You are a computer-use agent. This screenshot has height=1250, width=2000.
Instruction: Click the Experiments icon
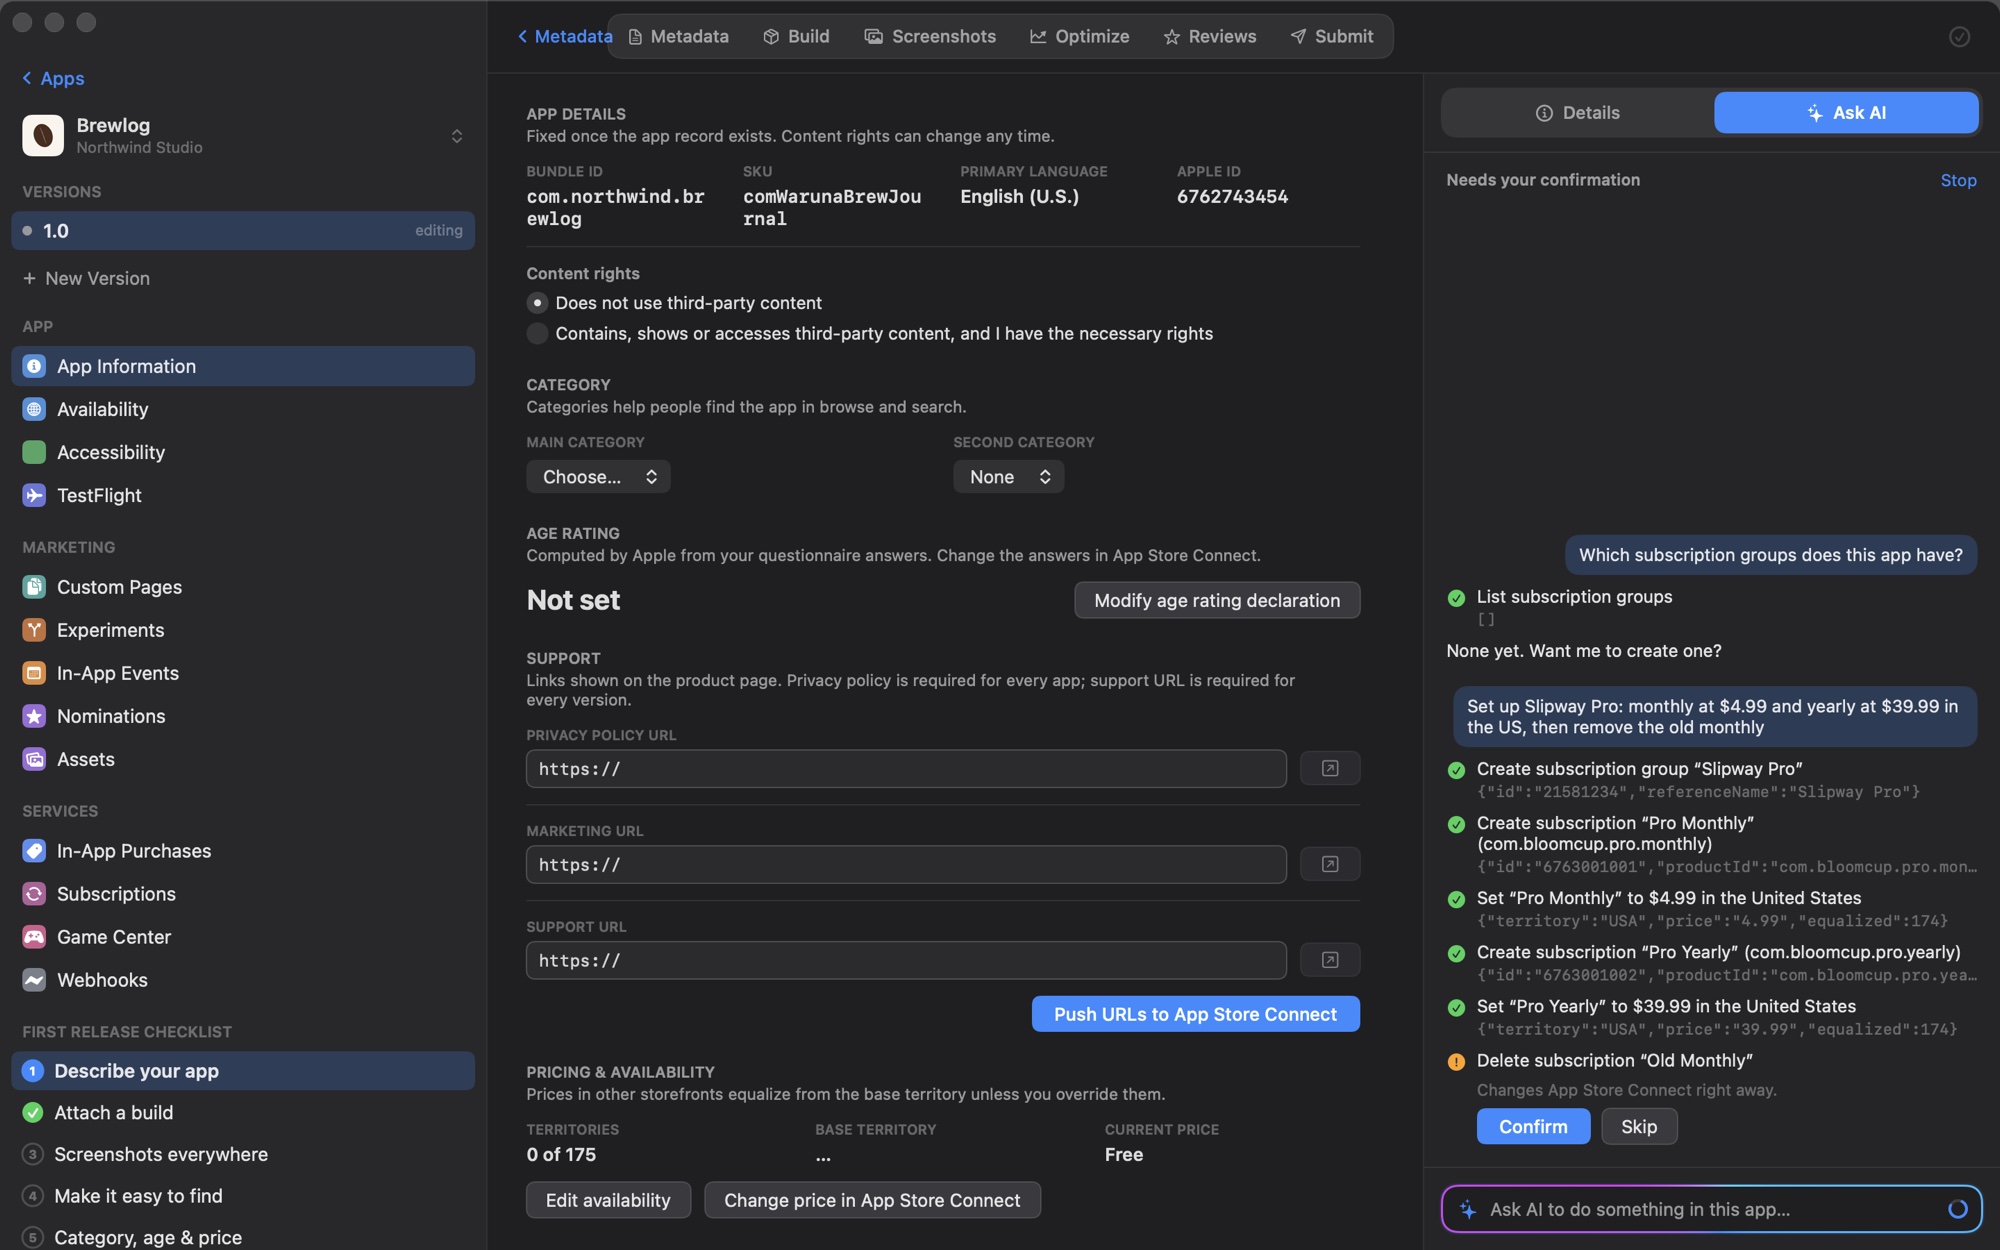(34, 630)
